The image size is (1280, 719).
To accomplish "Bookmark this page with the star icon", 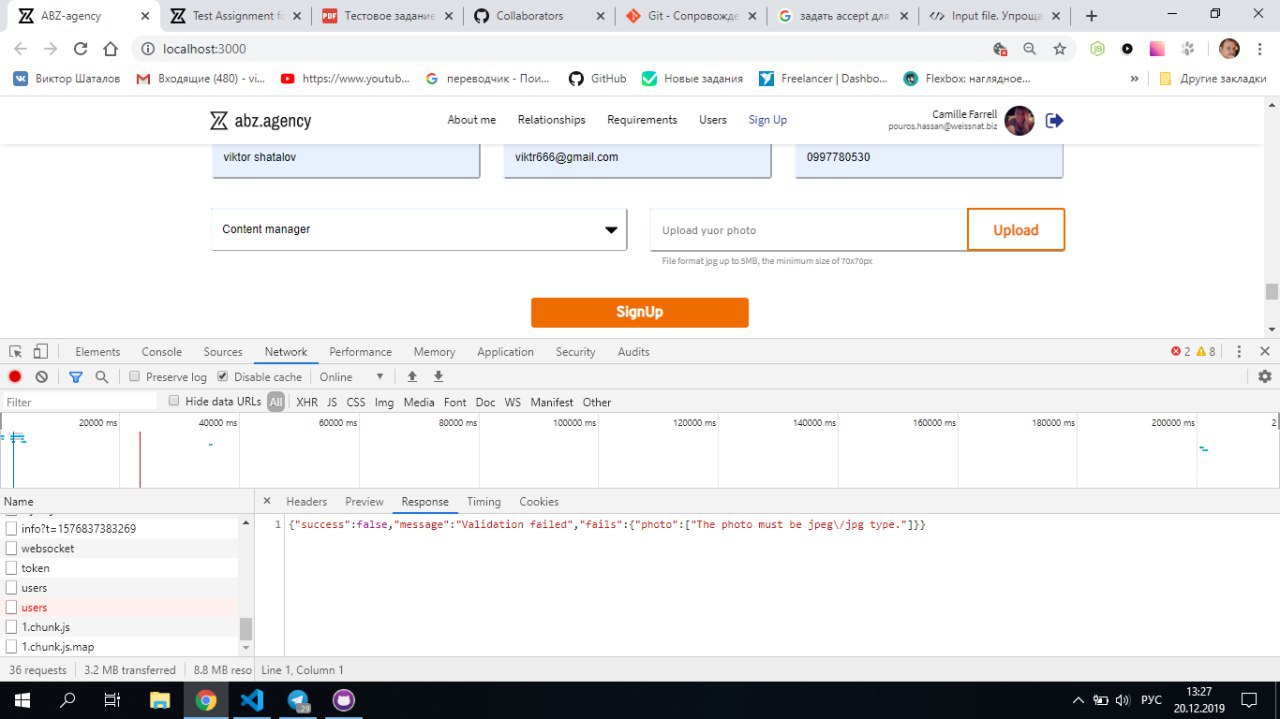I will pos(1059,49).
